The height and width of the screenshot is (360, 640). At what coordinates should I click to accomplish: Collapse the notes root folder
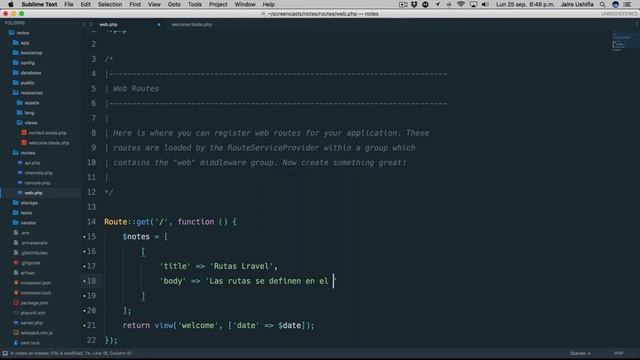[x=19, y=33]
